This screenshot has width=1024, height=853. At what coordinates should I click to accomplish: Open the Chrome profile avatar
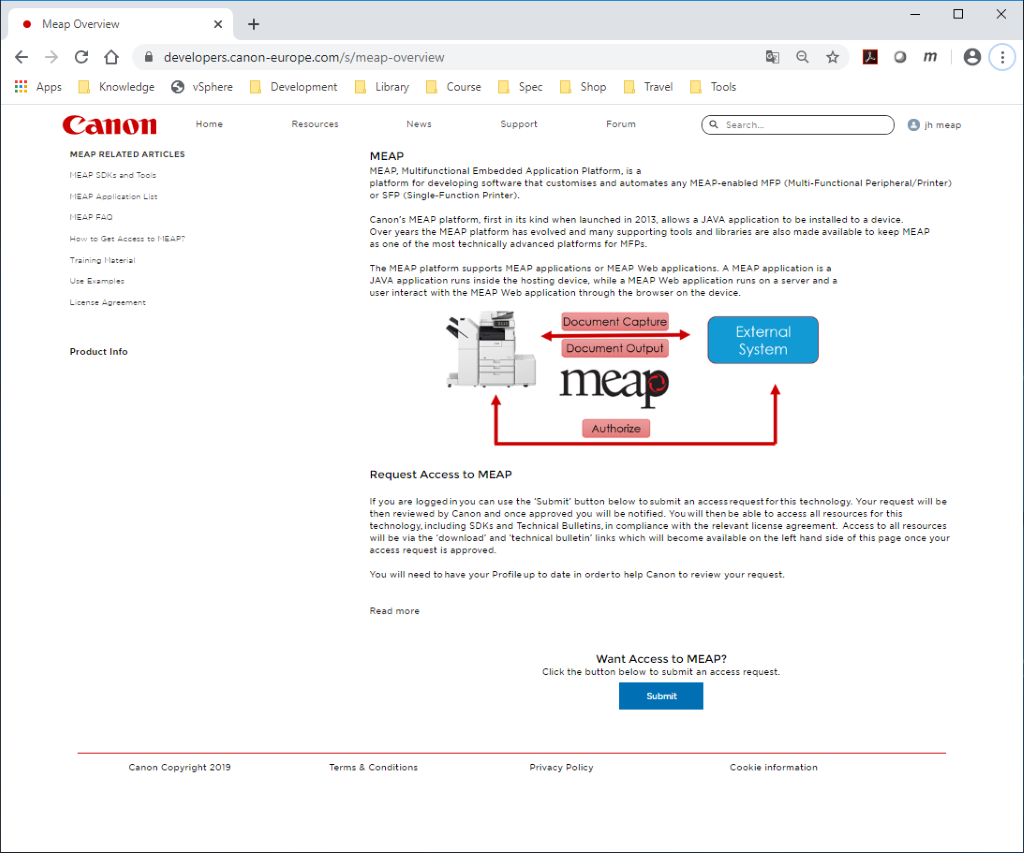(971, 57)
